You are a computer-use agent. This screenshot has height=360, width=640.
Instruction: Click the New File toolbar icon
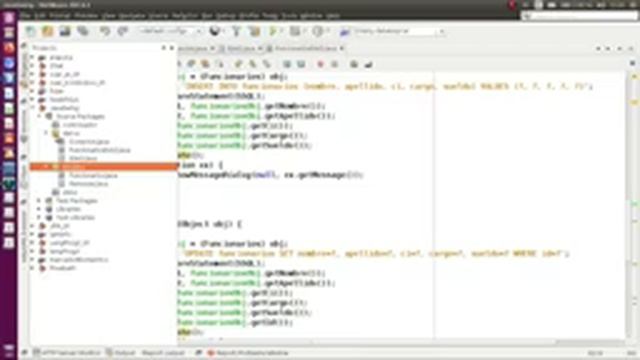tap(31, 31)
